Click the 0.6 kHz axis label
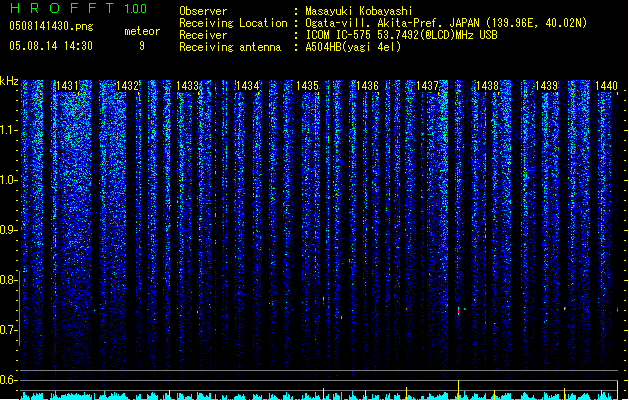 (x=8, y=380)
